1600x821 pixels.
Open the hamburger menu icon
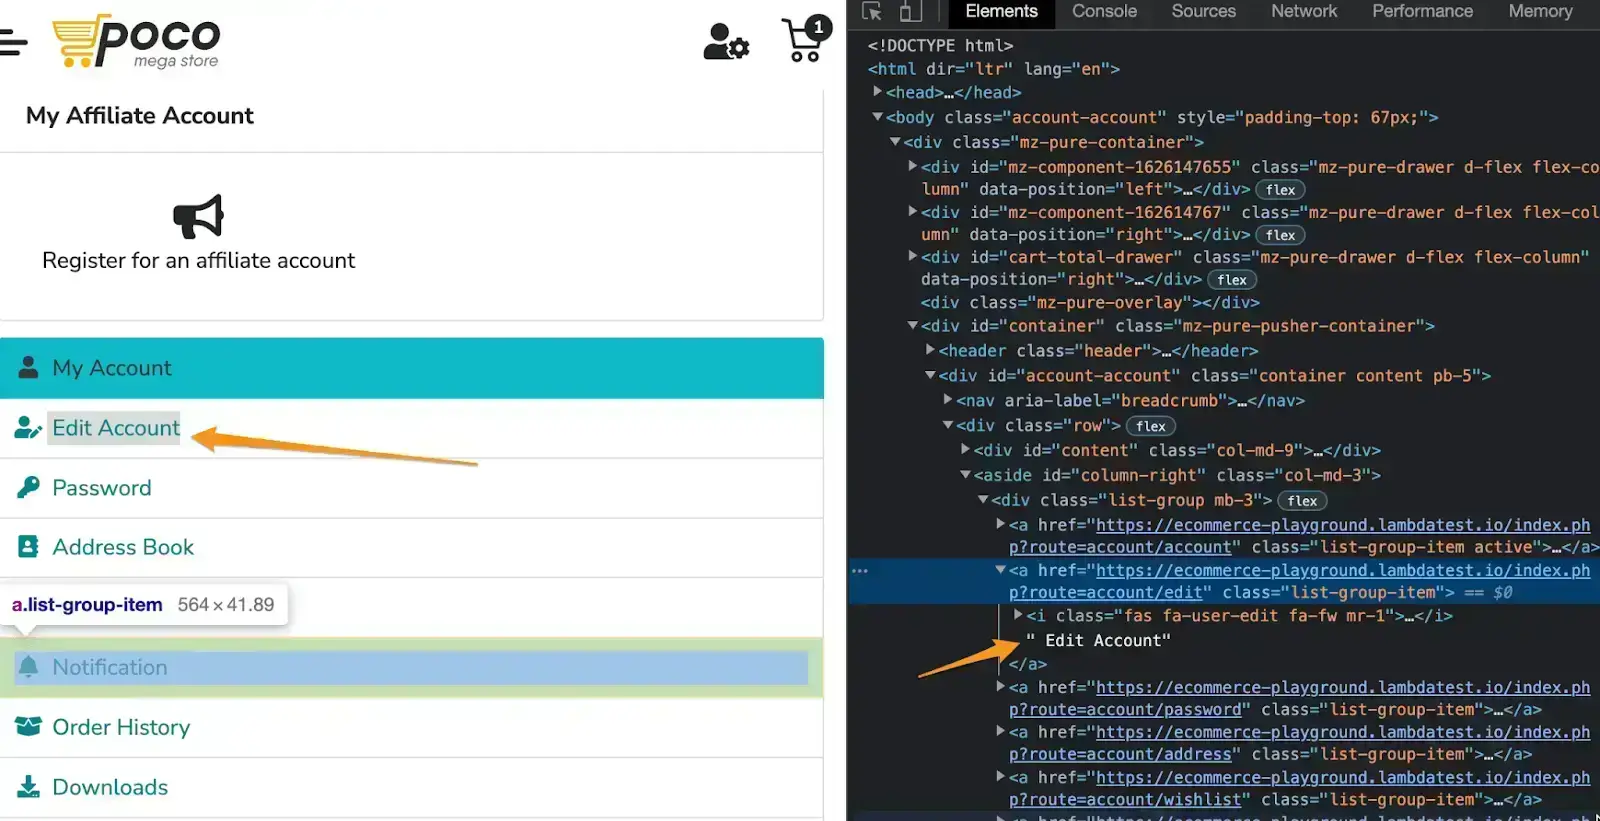point(13,43)
